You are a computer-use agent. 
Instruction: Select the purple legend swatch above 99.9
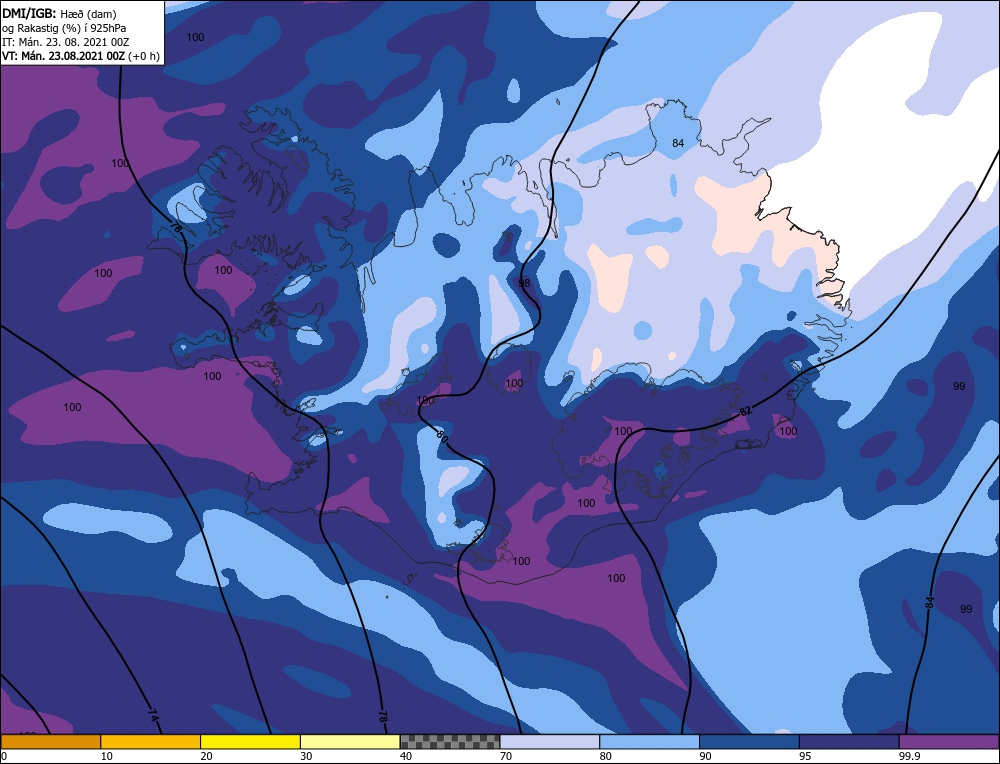point(949,741)
